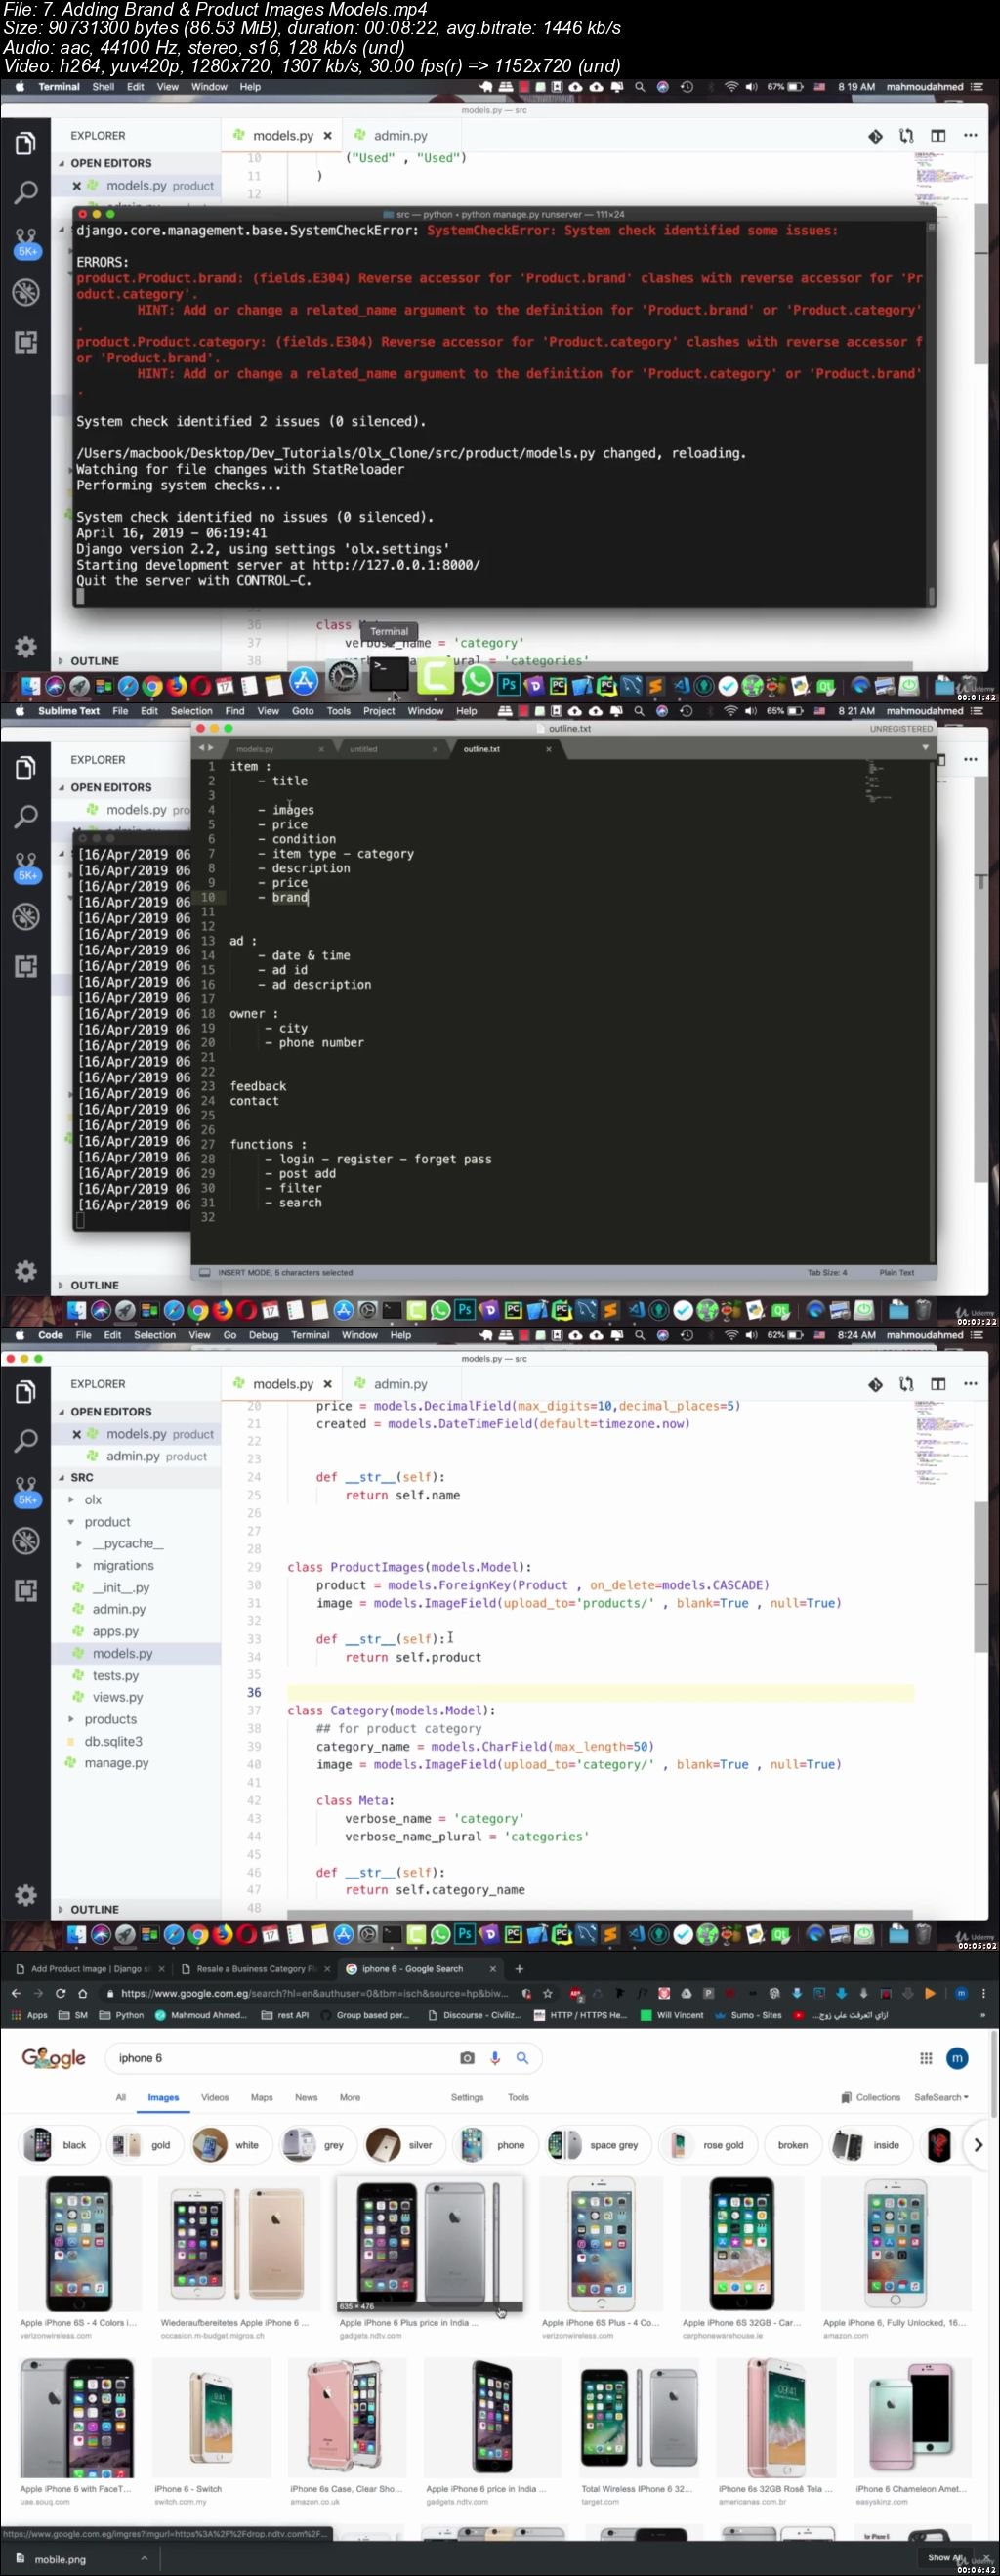Close the models.py tab above the ProductImages code
The height and width of the screenshot is (2576, 1000).
[x=327, y=1384]
